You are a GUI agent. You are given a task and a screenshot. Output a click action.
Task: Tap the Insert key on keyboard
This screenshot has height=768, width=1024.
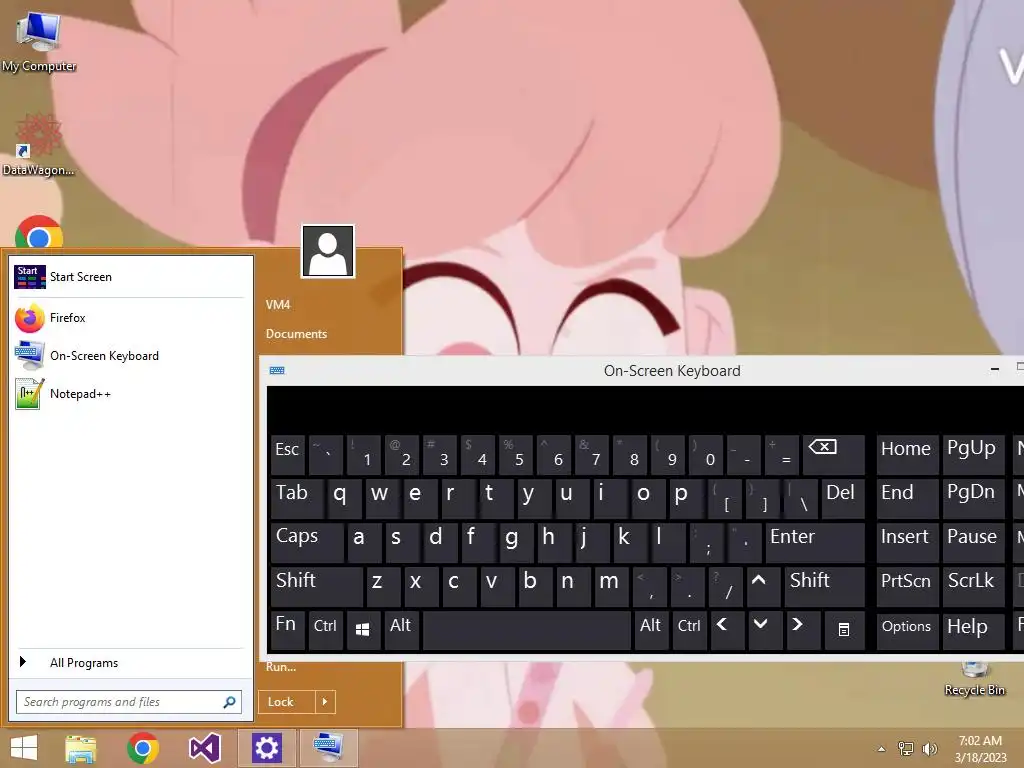(x=906, y=542)
